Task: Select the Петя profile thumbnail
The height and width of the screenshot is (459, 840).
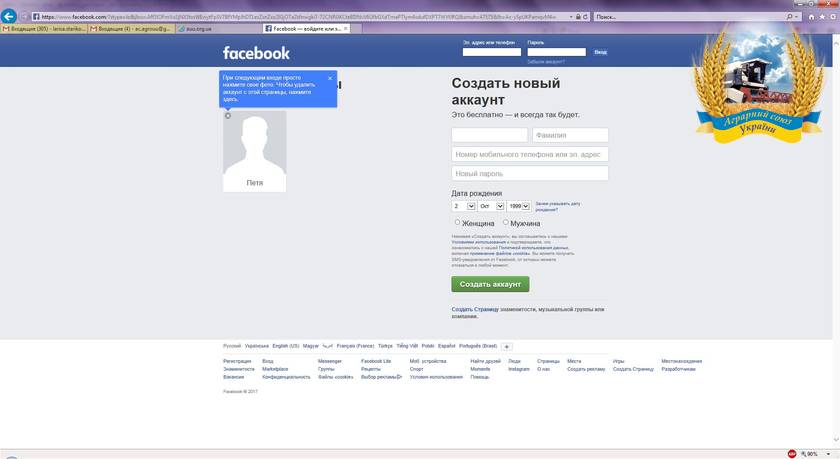Action: coord(254,151)
